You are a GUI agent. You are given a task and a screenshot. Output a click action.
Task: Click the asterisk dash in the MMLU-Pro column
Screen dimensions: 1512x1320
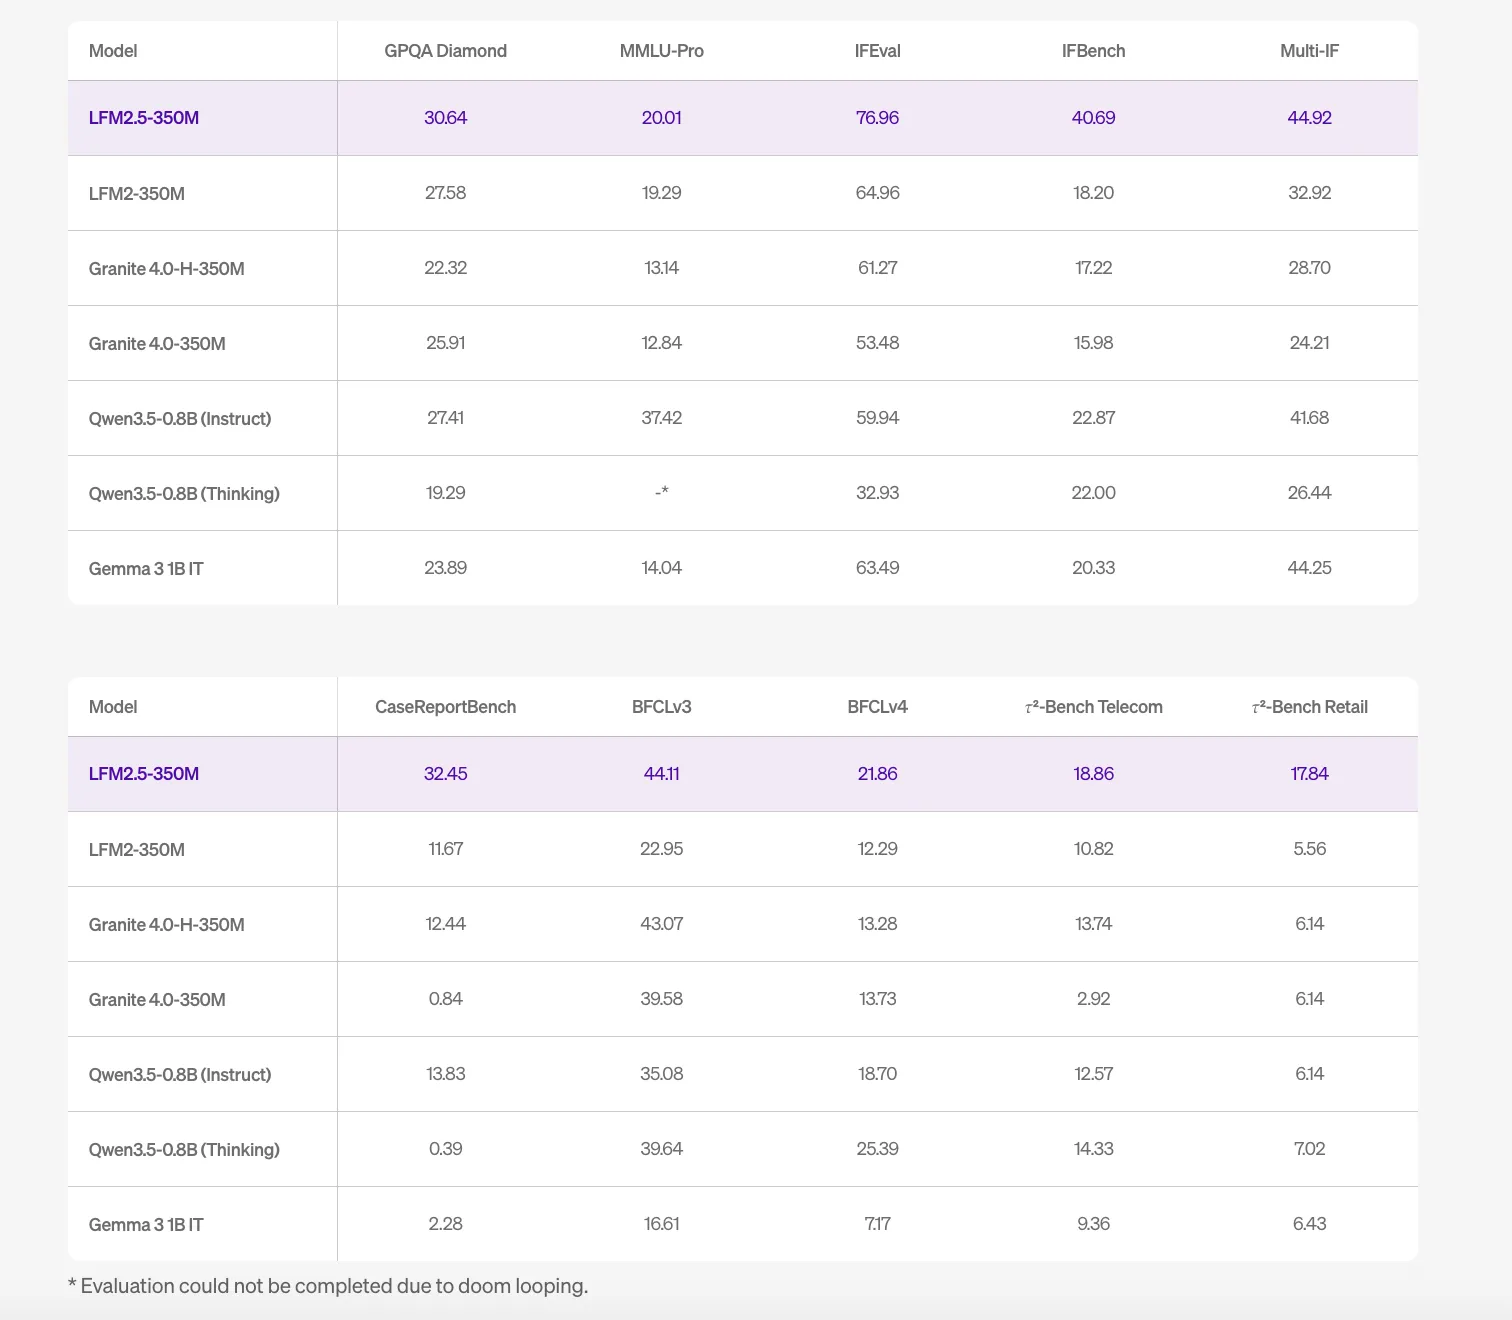[x=661, y=492]
